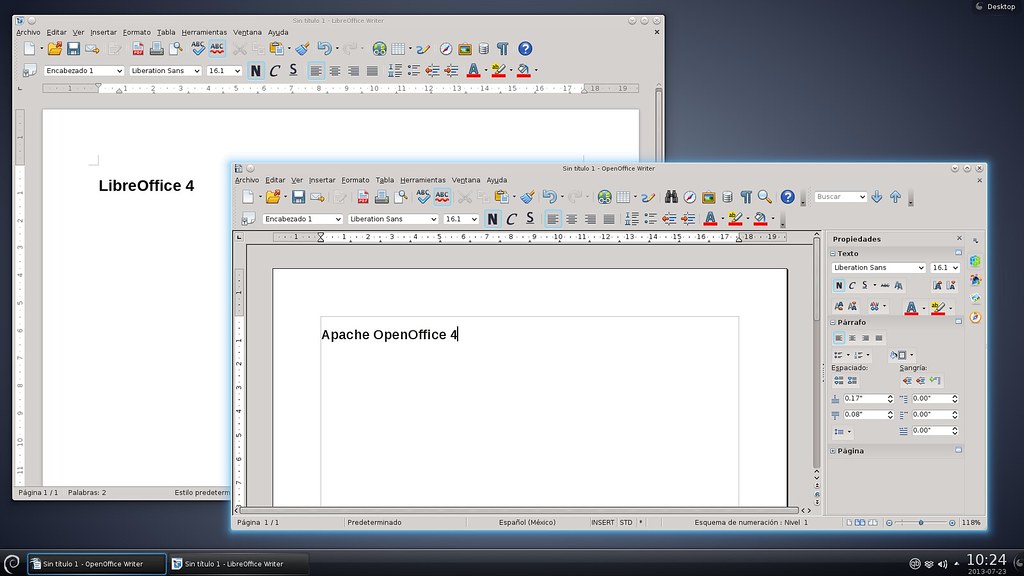1024x576 pixels.
Task: Toggle Bold (N) in LibreOffice formatting toolbar
Action: click(255, 71)
